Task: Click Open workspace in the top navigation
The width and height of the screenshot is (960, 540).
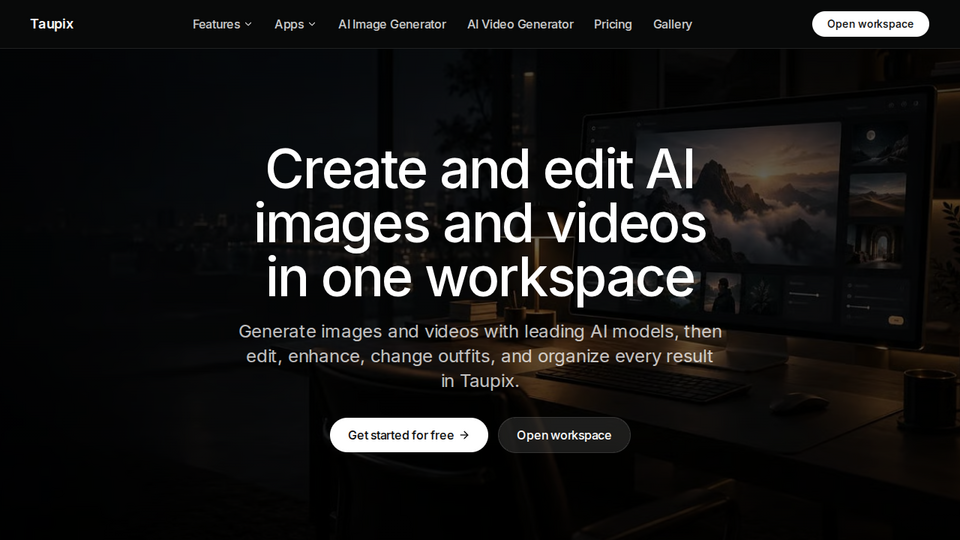Action: click(x=870, y=24)
